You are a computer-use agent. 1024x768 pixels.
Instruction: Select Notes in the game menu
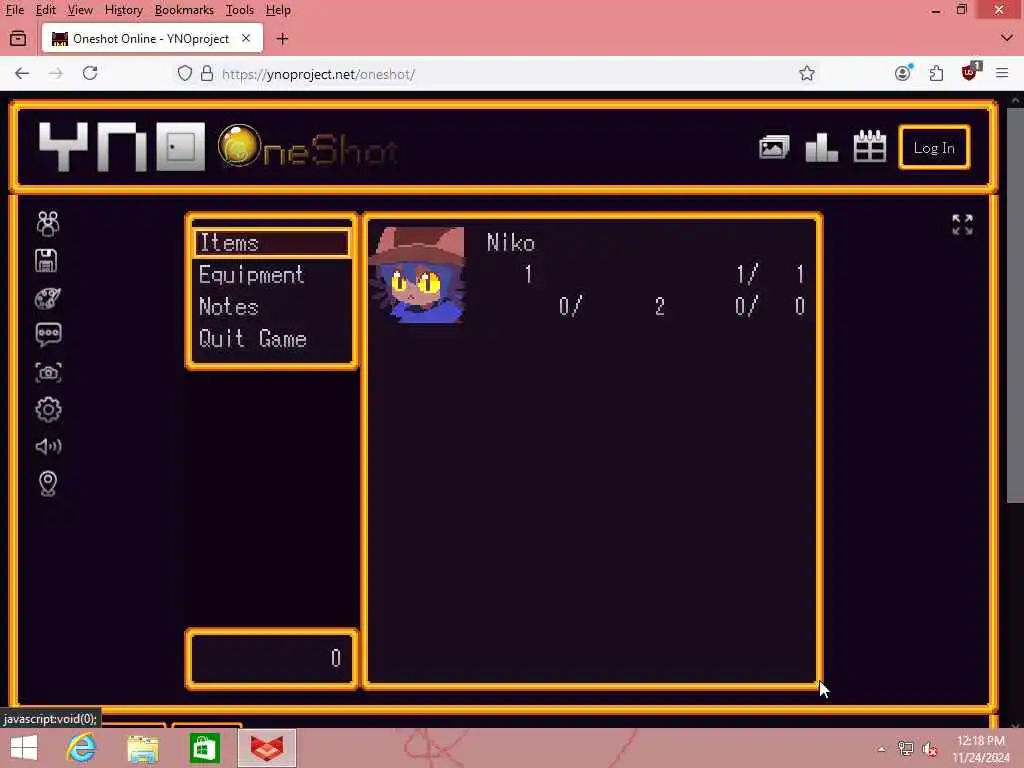[229, 307]
